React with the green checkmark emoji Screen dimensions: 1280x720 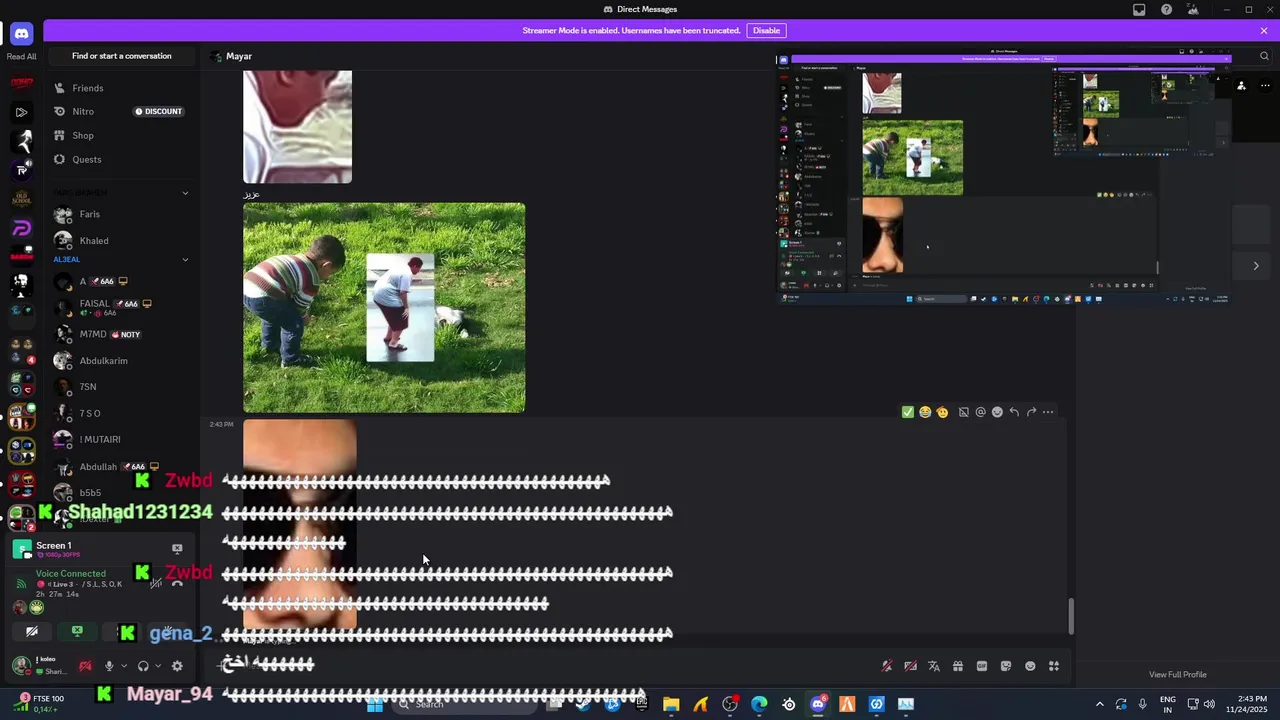coord(908,412)
